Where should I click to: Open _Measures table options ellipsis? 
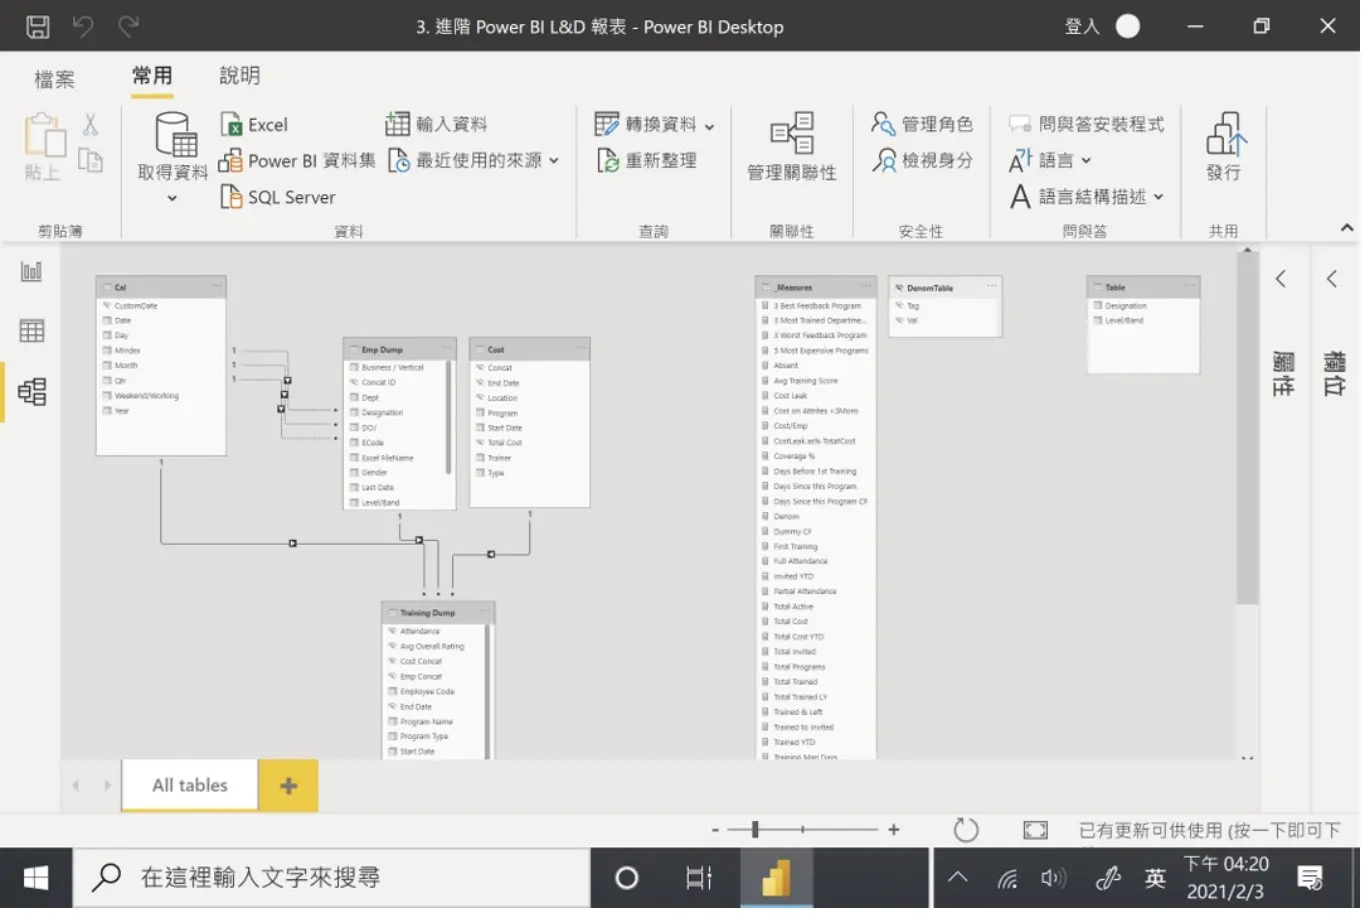[866, 287]
